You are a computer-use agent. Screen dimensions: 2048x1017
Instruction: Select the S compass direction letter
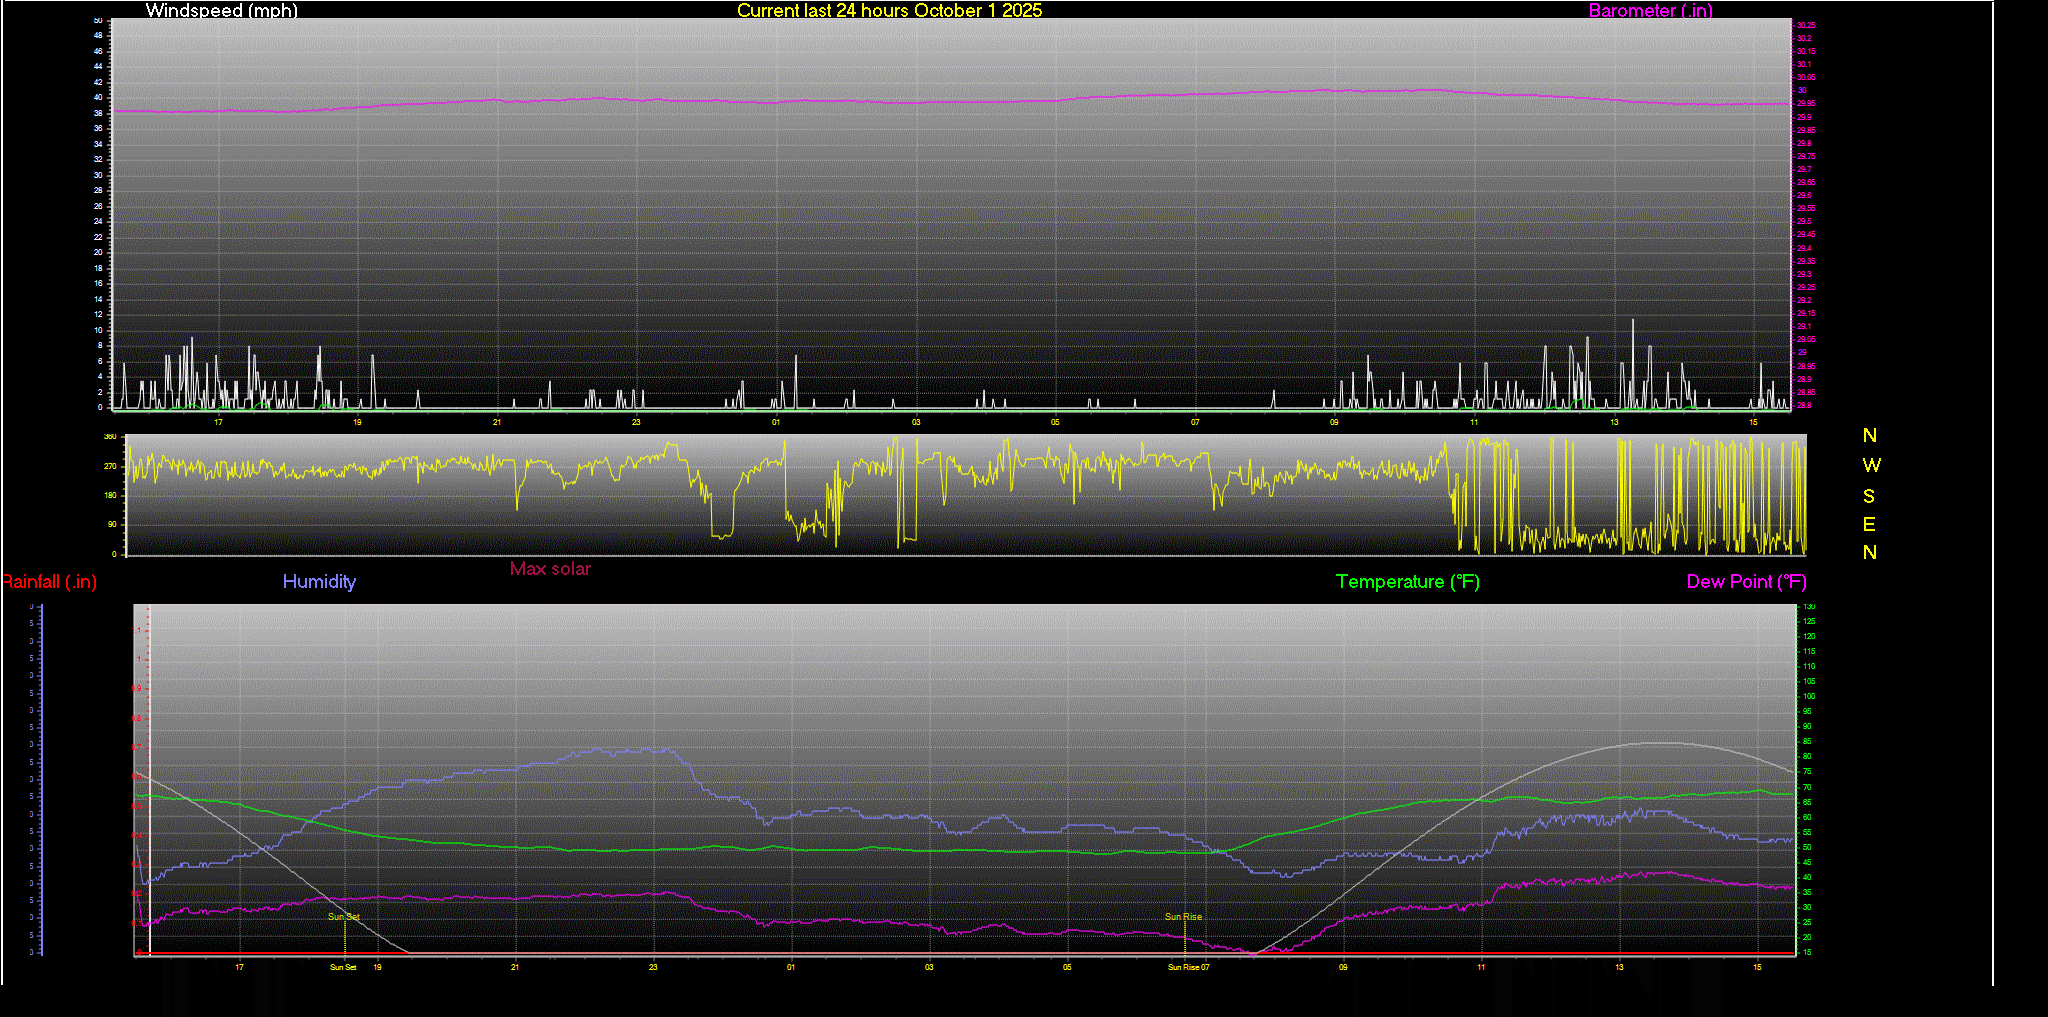point(1869,496)
